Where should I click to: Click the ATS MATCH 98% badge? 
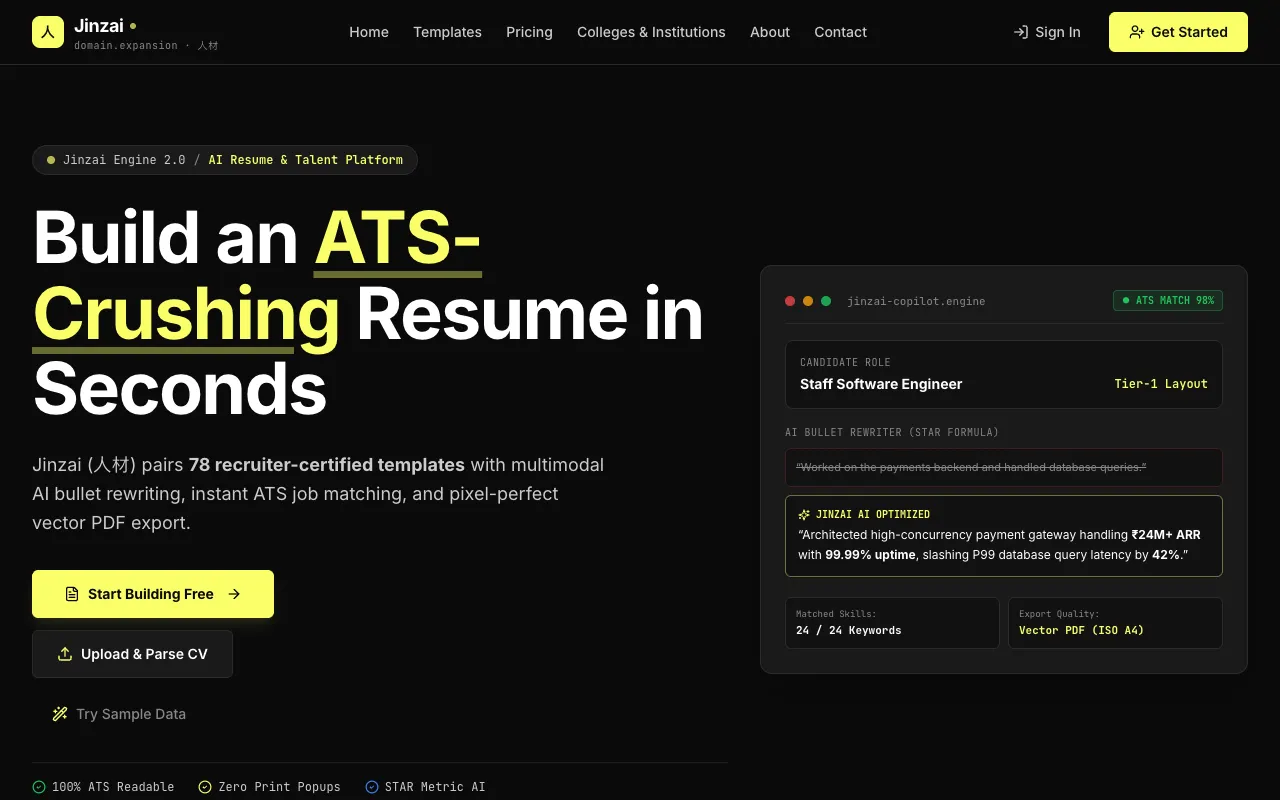coord(1168,300)
